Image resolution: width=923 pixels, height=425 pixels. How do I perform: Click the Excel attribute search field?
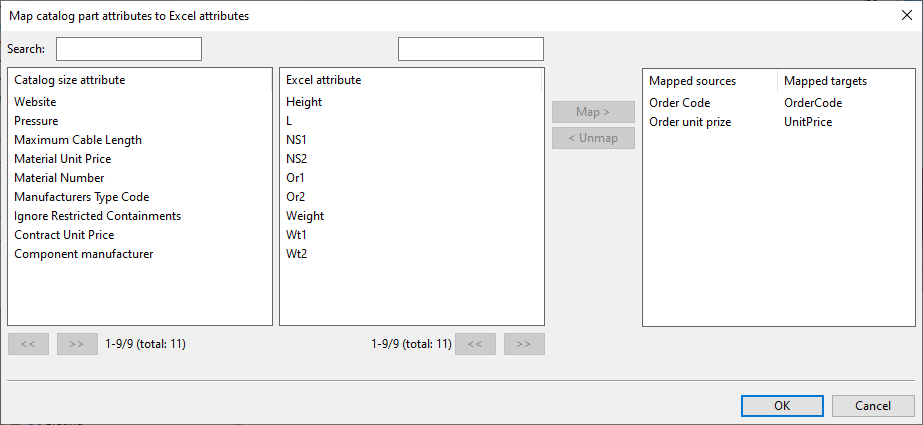470,49
